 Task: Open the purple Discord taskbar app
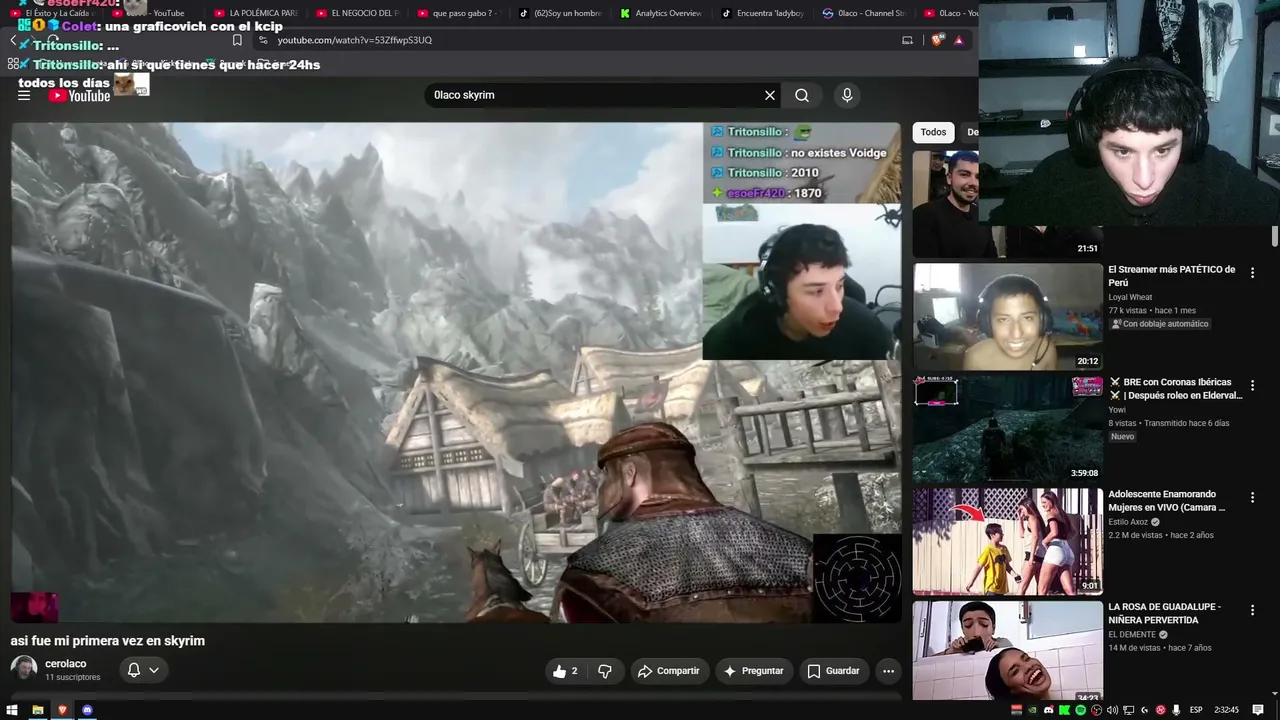pyautogui.click(x=87, y=710)
